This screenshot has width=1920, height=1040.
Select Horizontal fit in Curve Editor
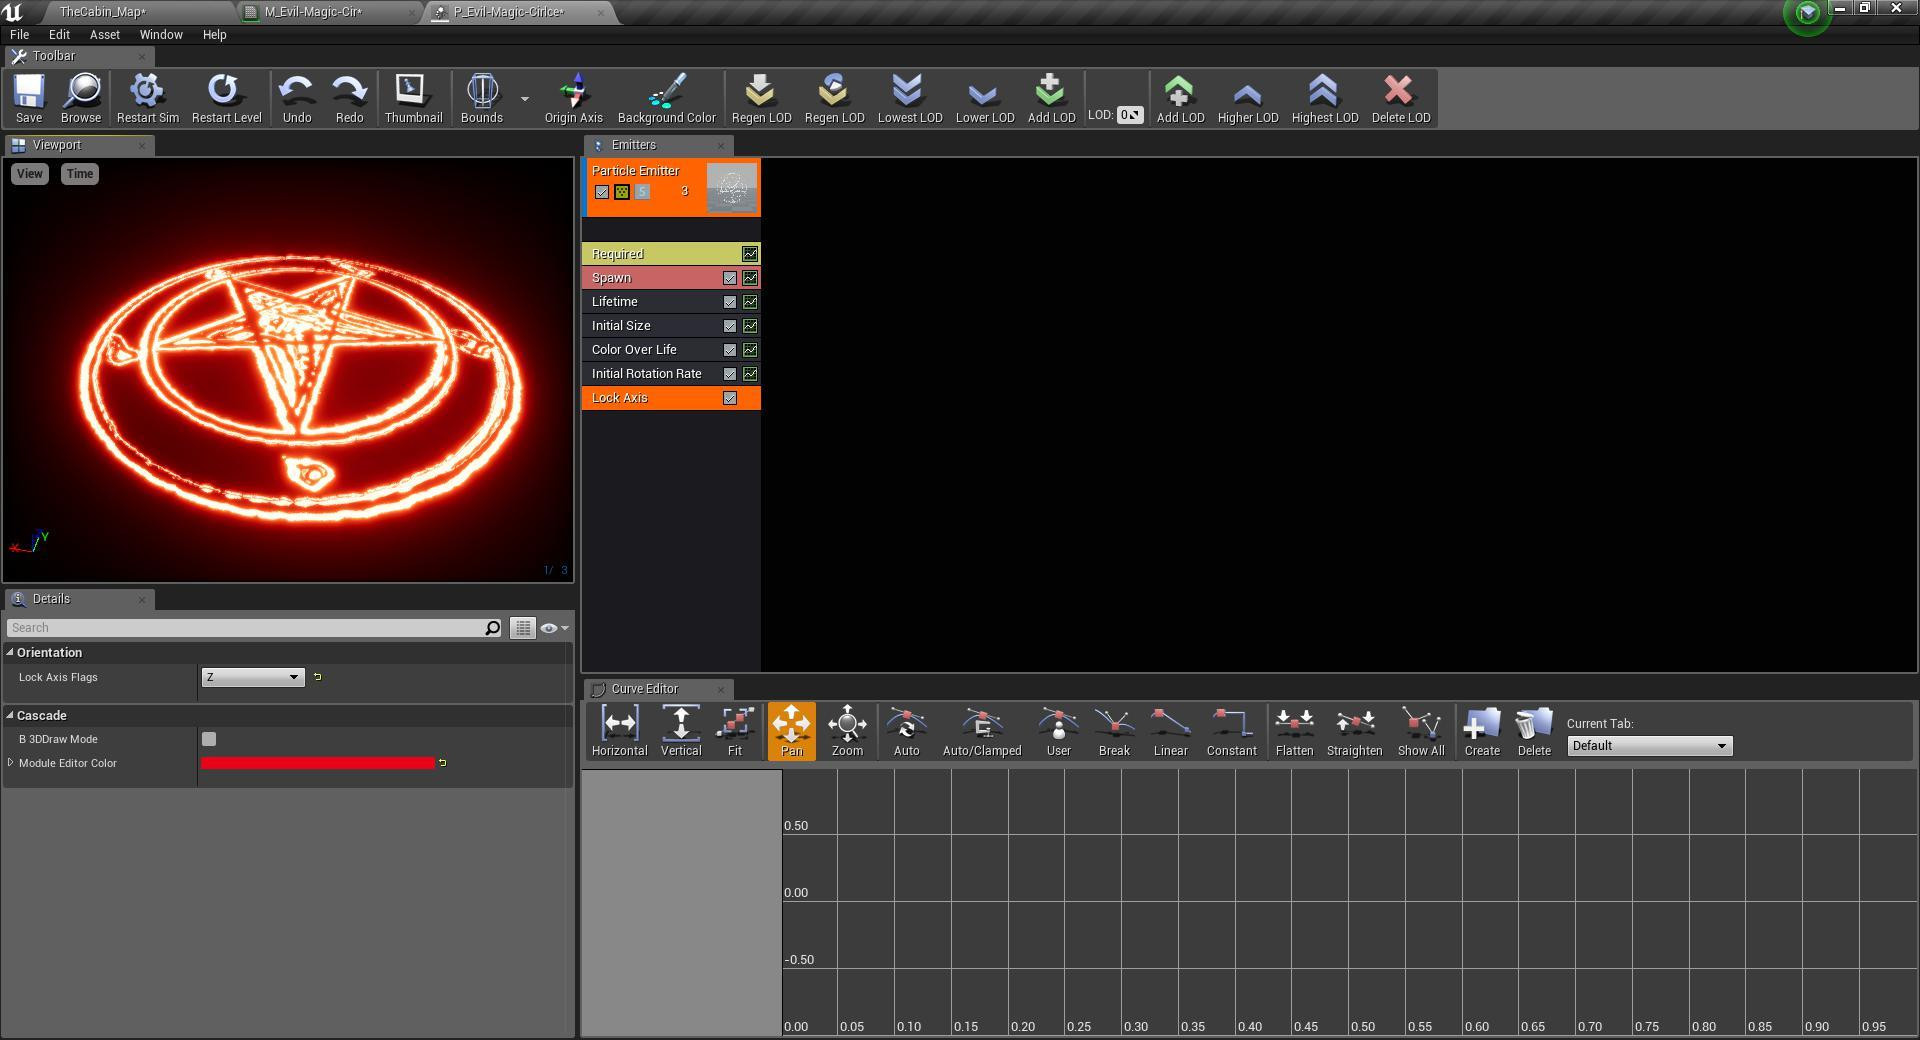(619, 731)
